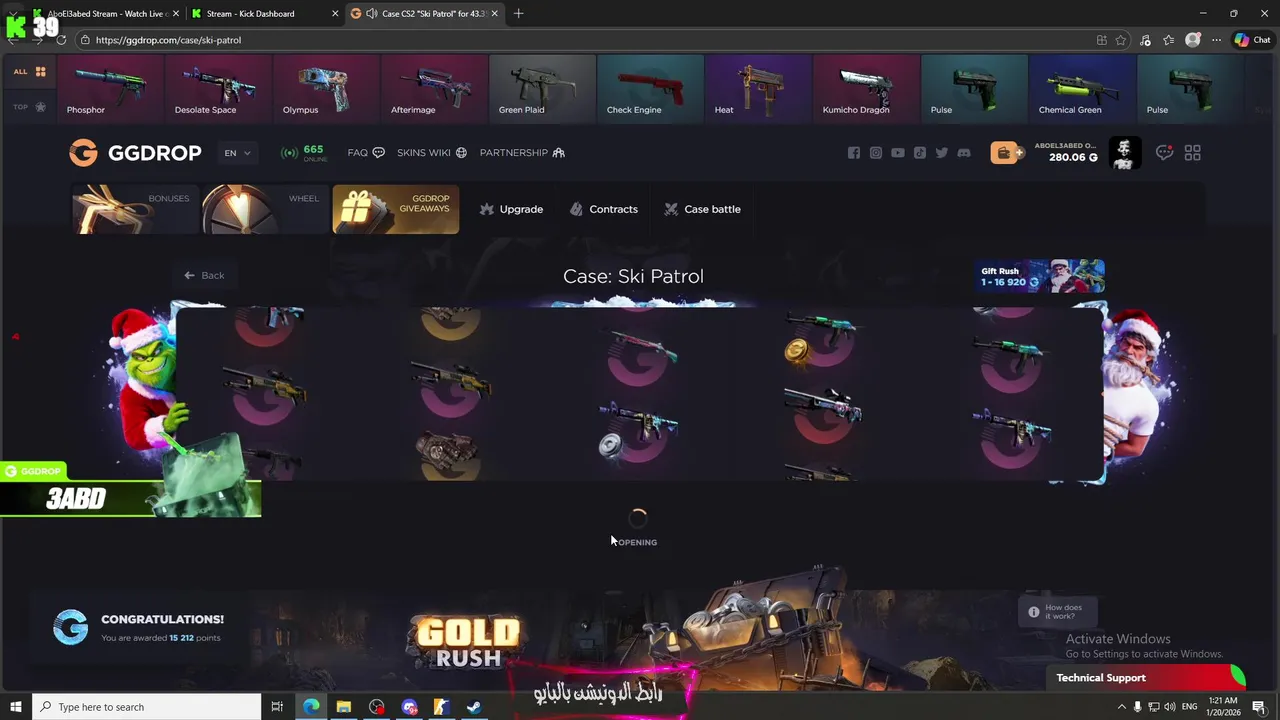
Task: Open the Instagram social link icon
Action: (876, 153)
